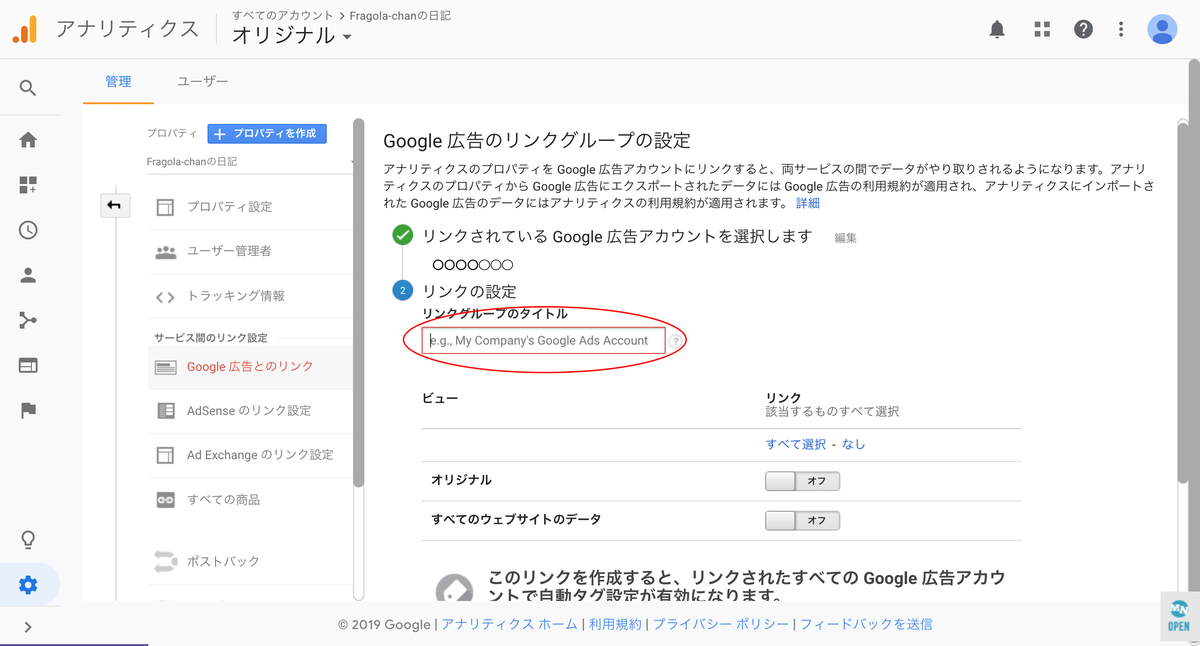Expand the sidebar with the chevron
Screen dimensions: 1200x646
click(28, 627)
